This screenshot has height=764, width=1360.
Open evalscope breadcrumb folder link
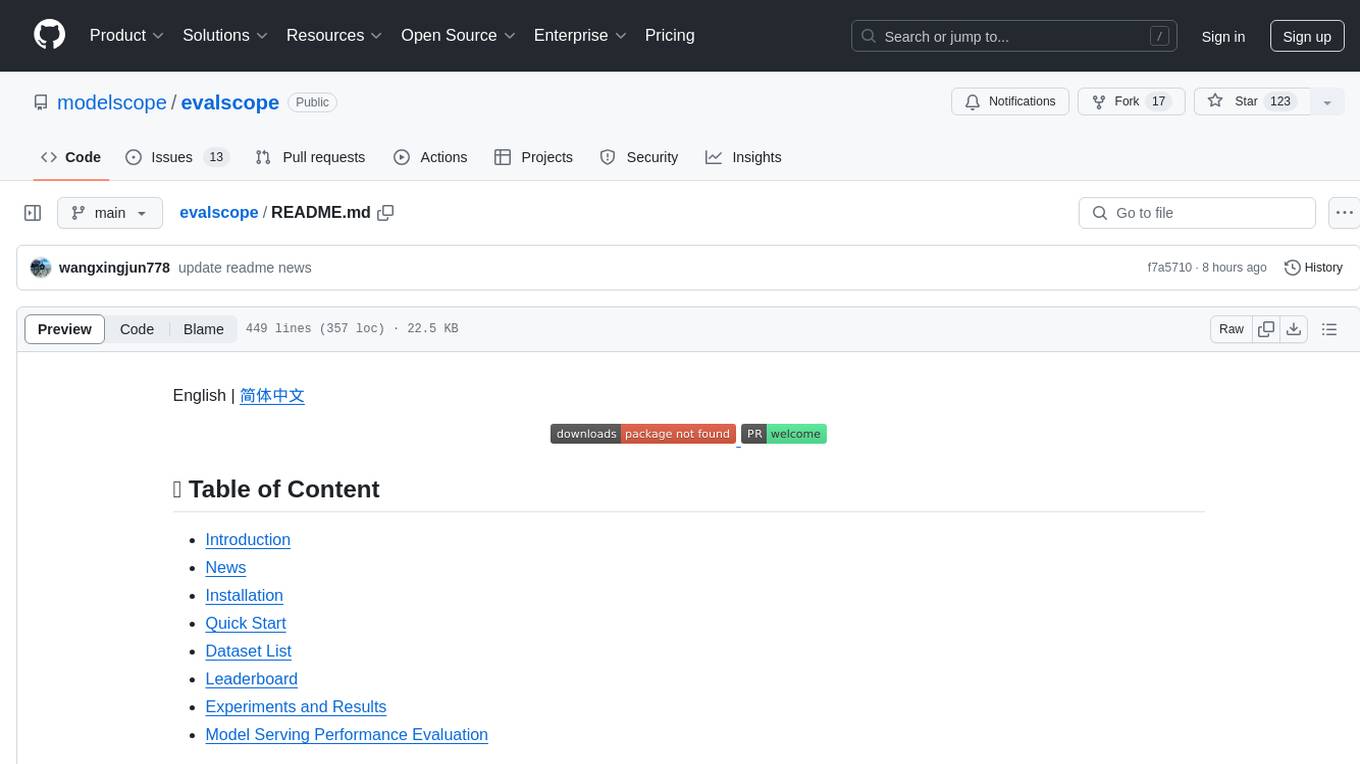(x=219, y=212)
